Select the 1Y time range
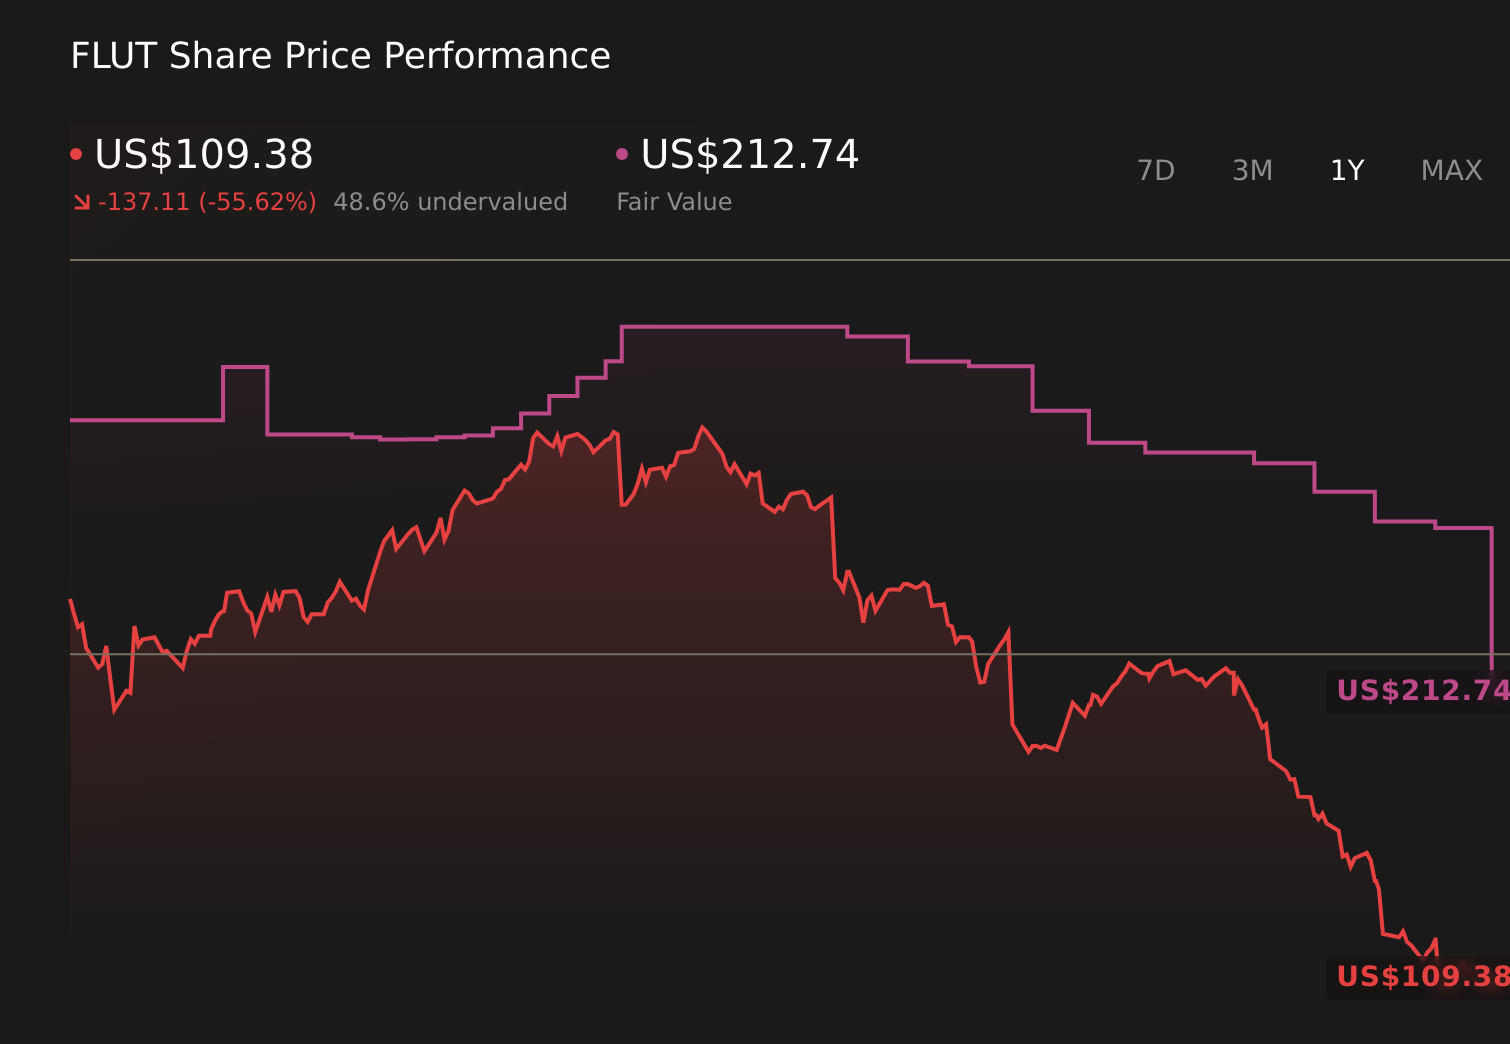The width and height of the screenshot is (1510, 1044). (x=1347, y=170)
